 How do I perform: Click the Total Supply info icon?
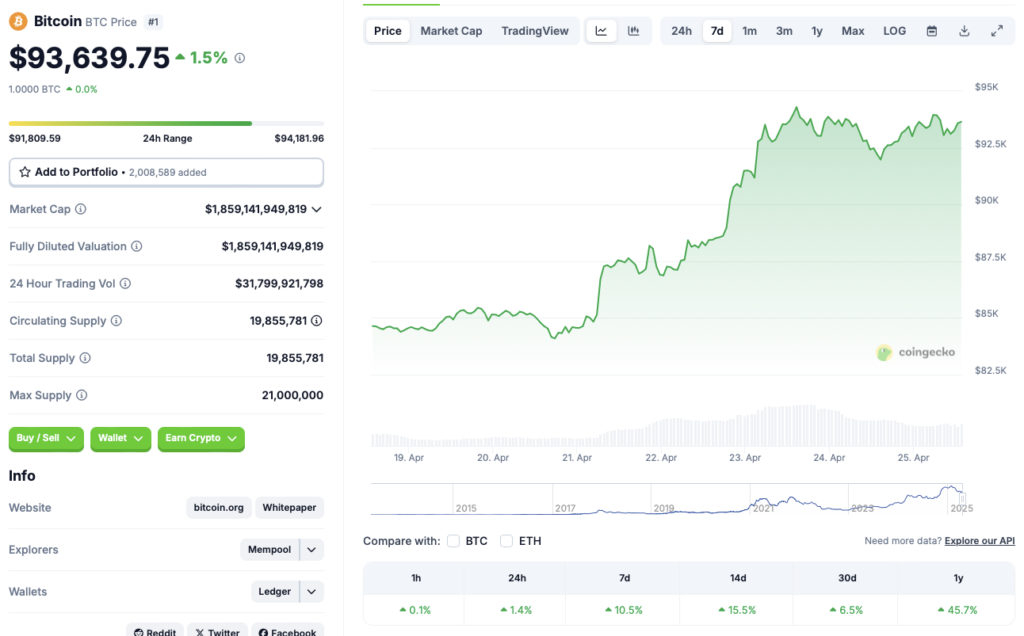85,358
